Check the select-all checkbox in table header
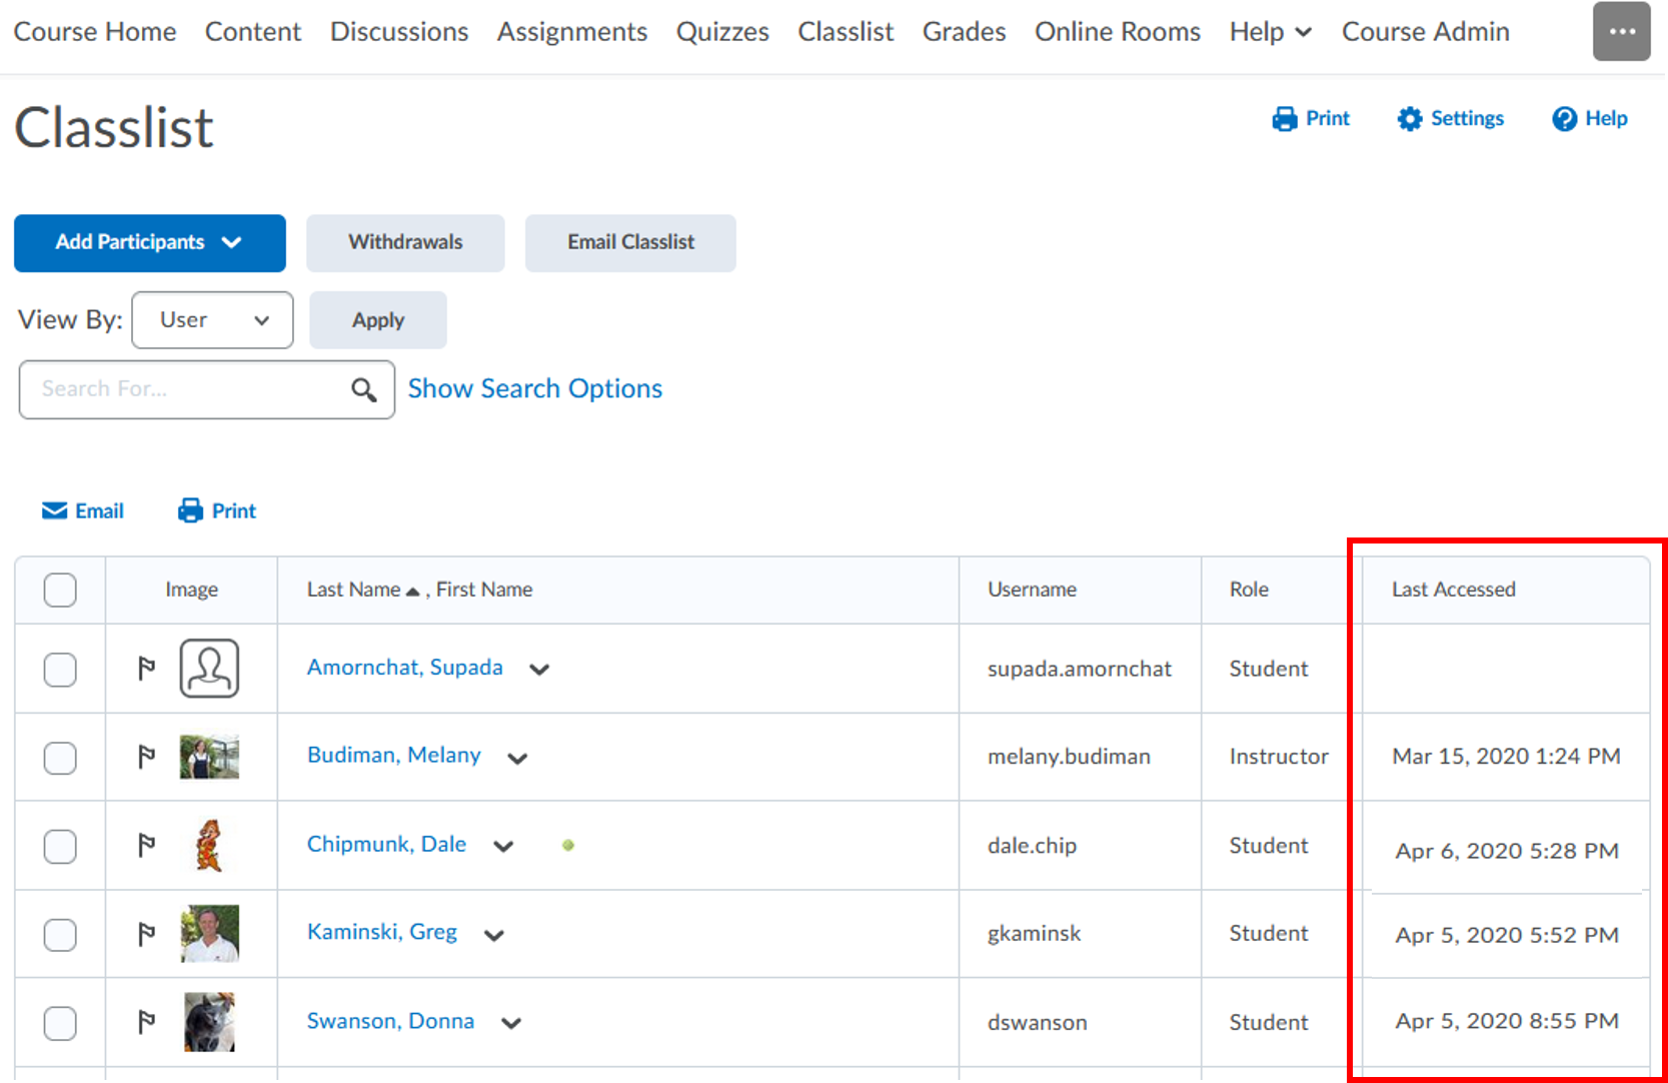 point(60,590)
